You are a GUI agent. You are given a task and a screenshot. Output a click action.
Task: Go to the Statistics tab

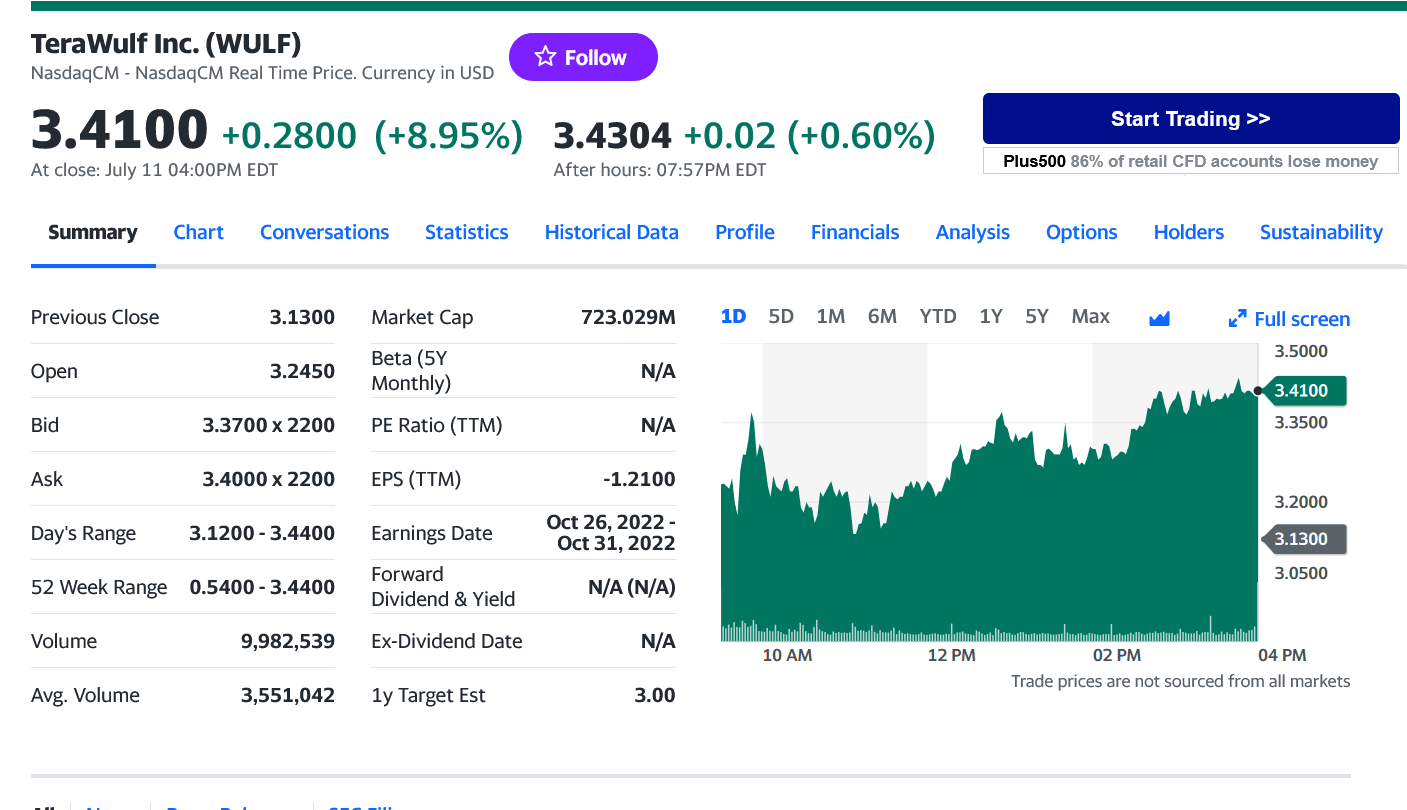466,232
